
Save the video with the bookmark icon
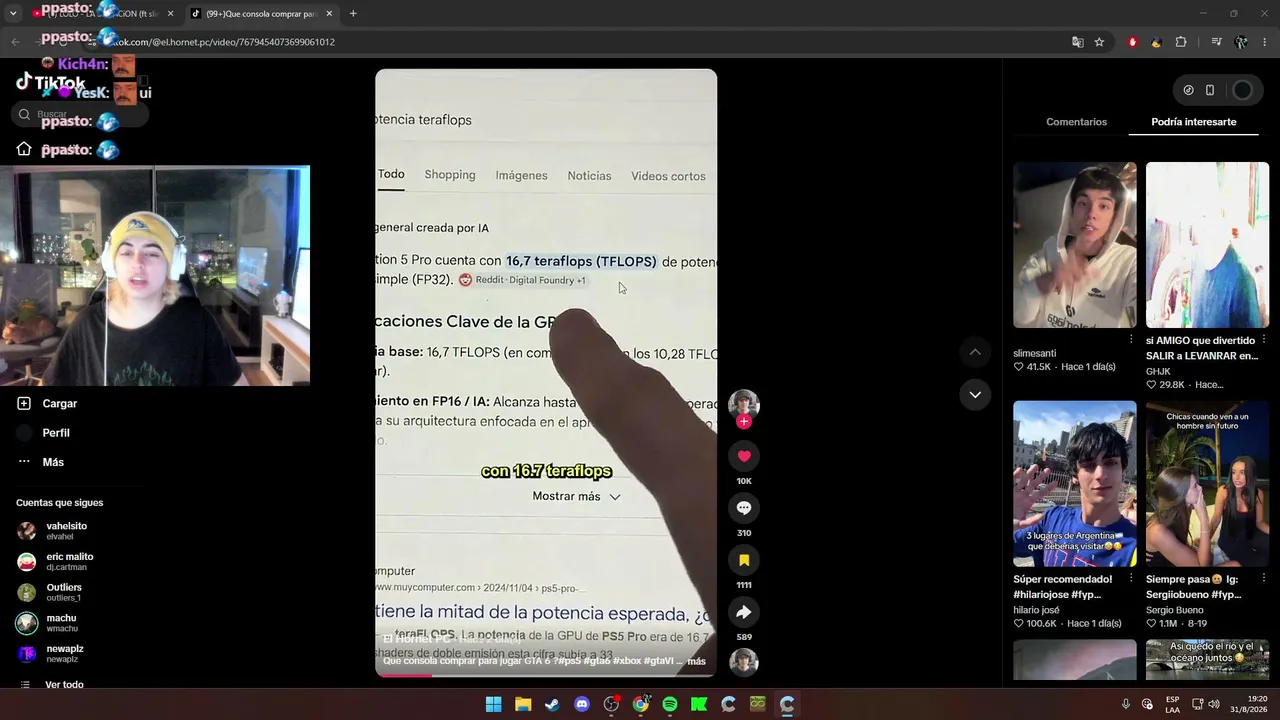coord(743,560)
